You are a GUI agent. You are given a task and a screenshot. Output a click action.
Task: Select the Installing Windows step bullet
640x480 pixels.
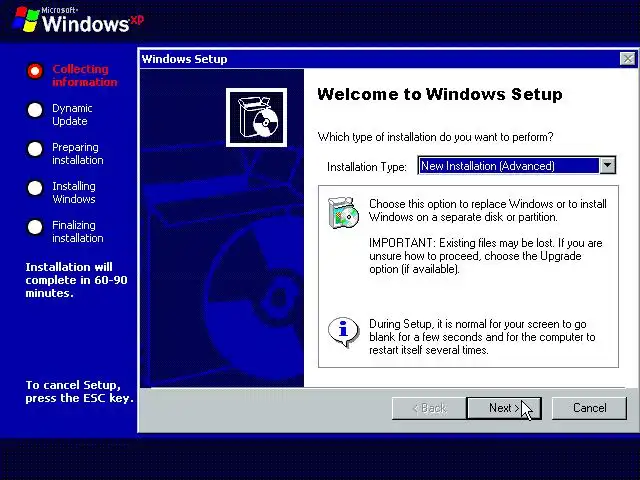[x=35, y=188]
